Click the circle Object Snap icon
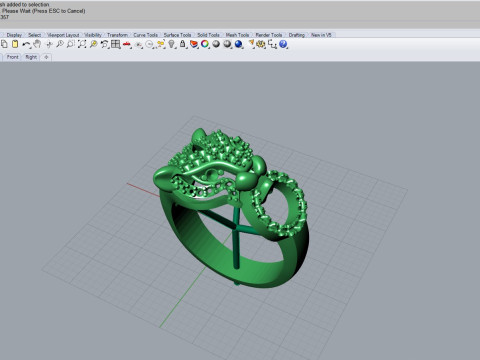The image size is (480, 360). tap(150, 44)
